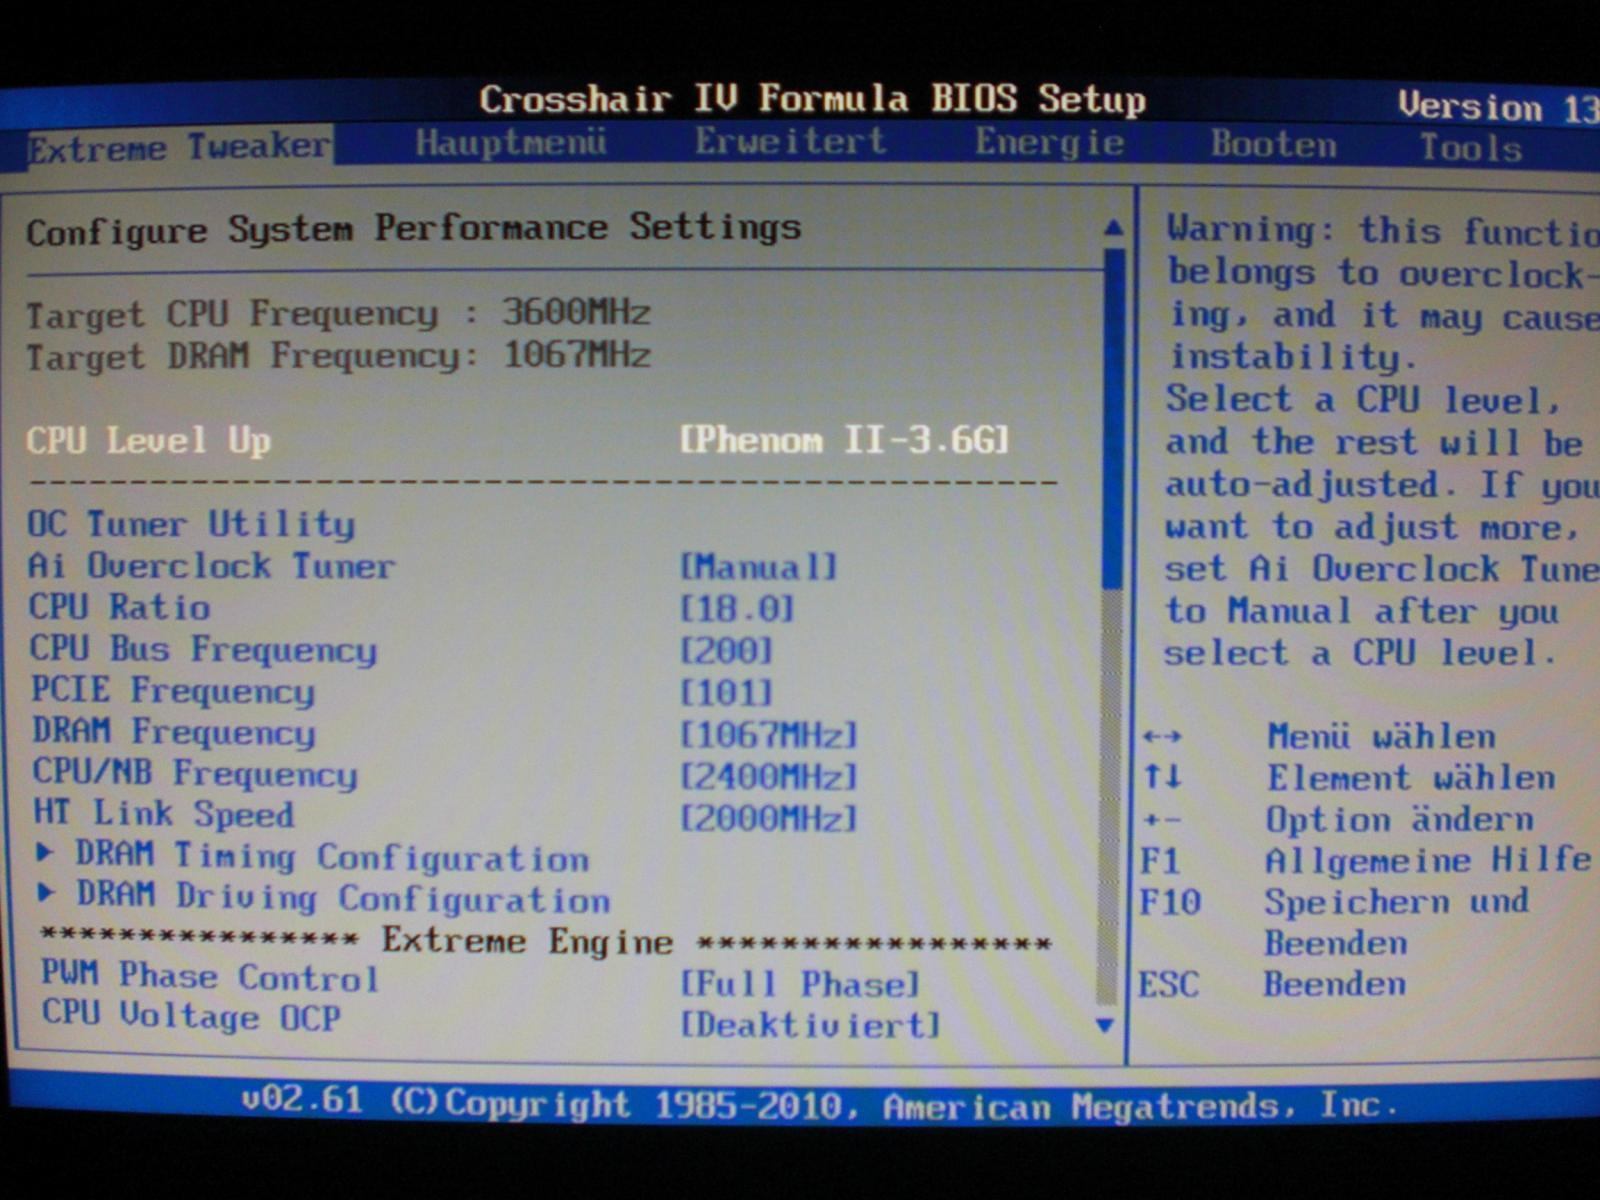Click the scroll up arrow of the settings list

[1113, 228]
